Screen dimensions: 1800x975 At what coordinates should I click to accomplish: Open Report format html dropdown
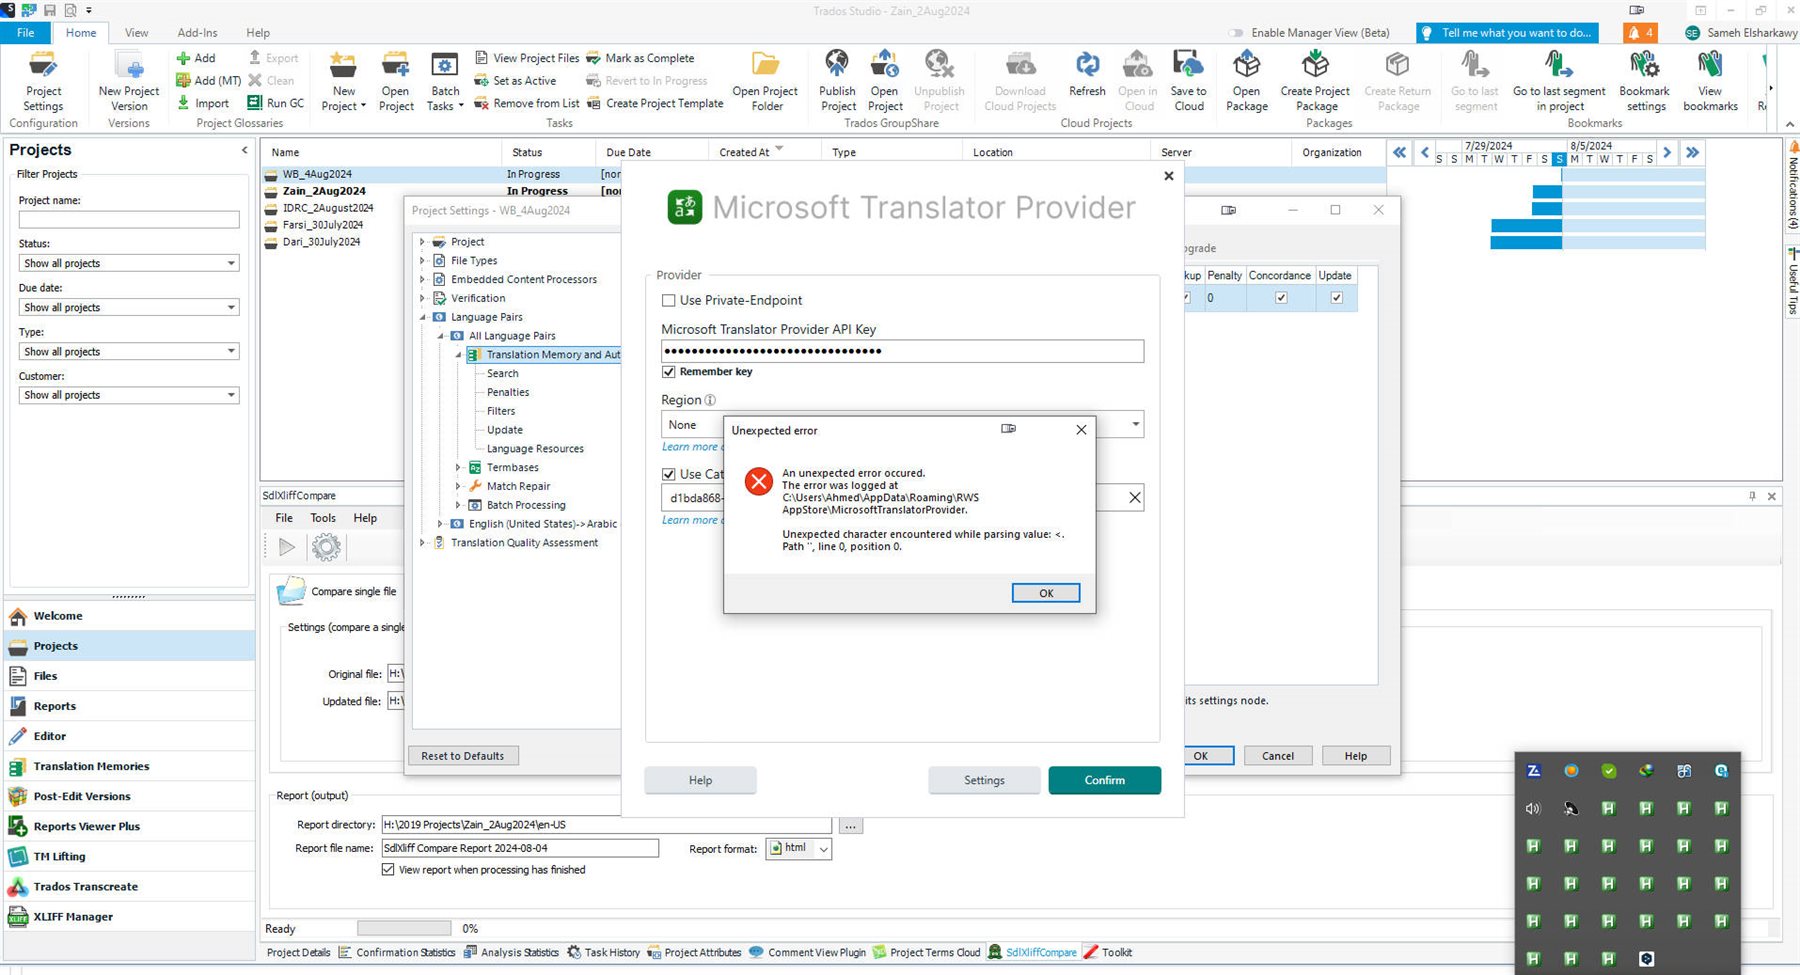[x=823, y=849]
